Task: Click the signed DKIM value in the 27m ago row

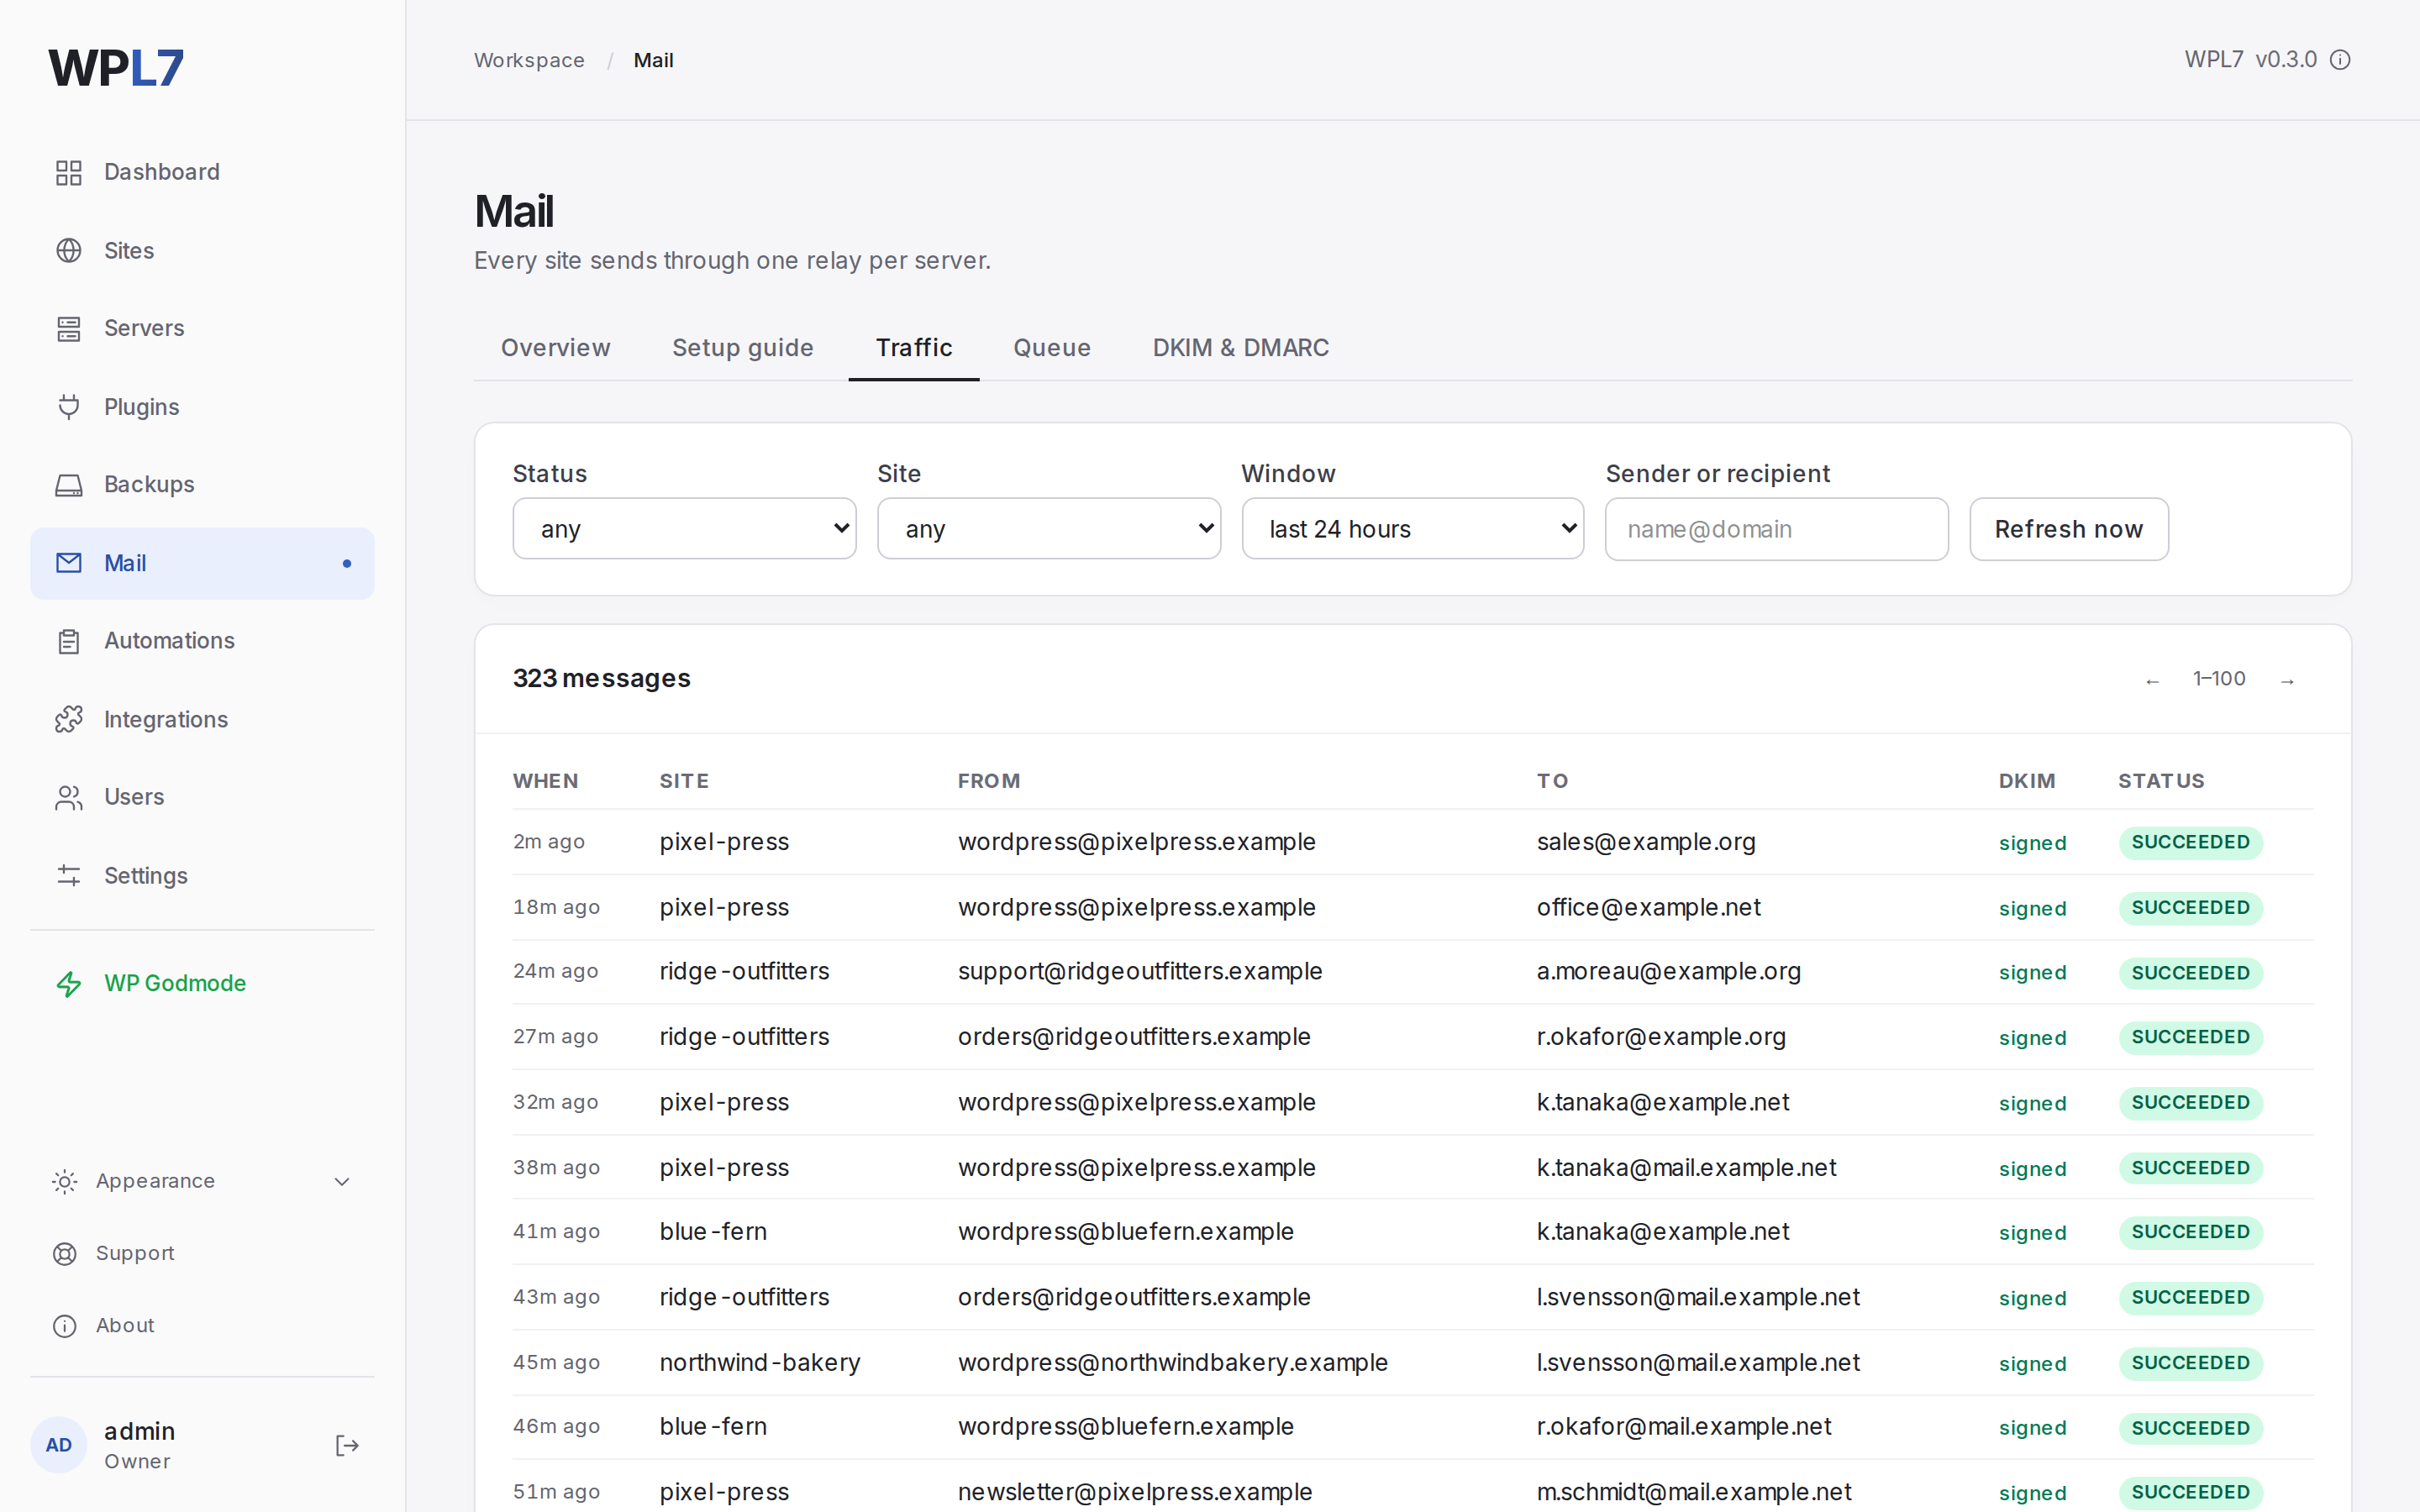Action: (x=2032, y=1038)
